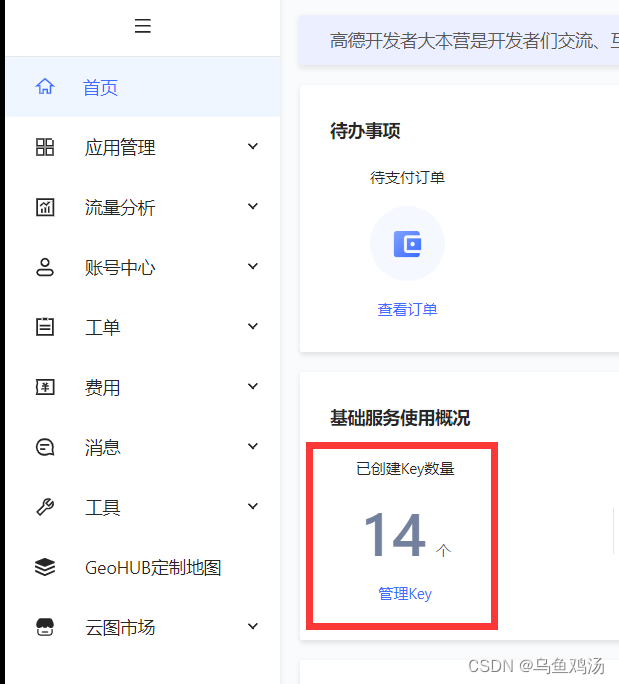
Task: Open the 查看订单 link
Action: pyautogui.click(x=407, y=309)
